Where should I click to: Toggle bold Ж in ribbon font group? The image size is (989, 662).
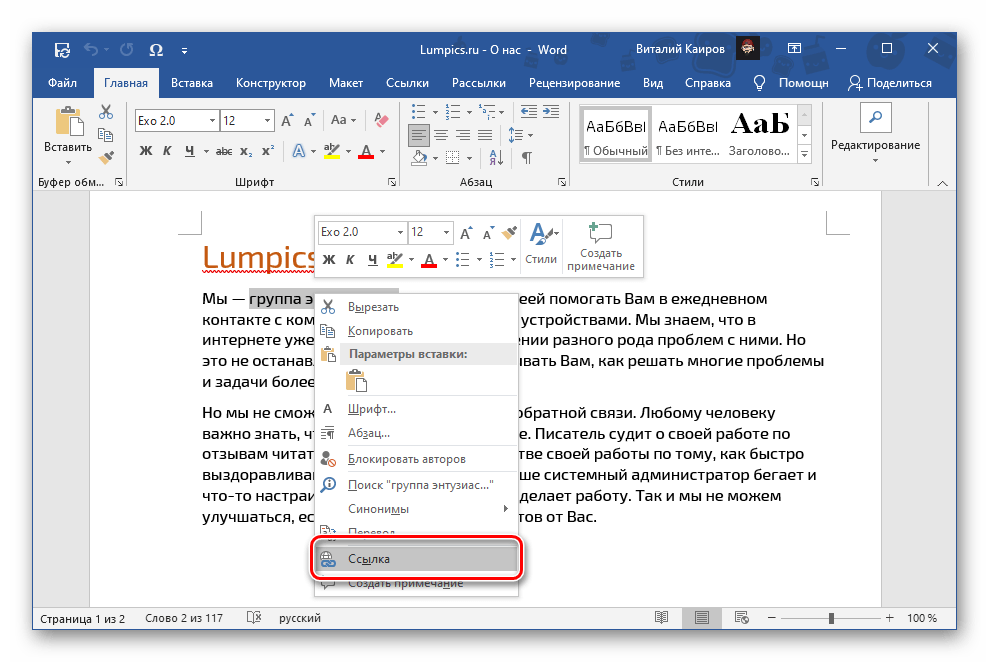click(145, 151)
